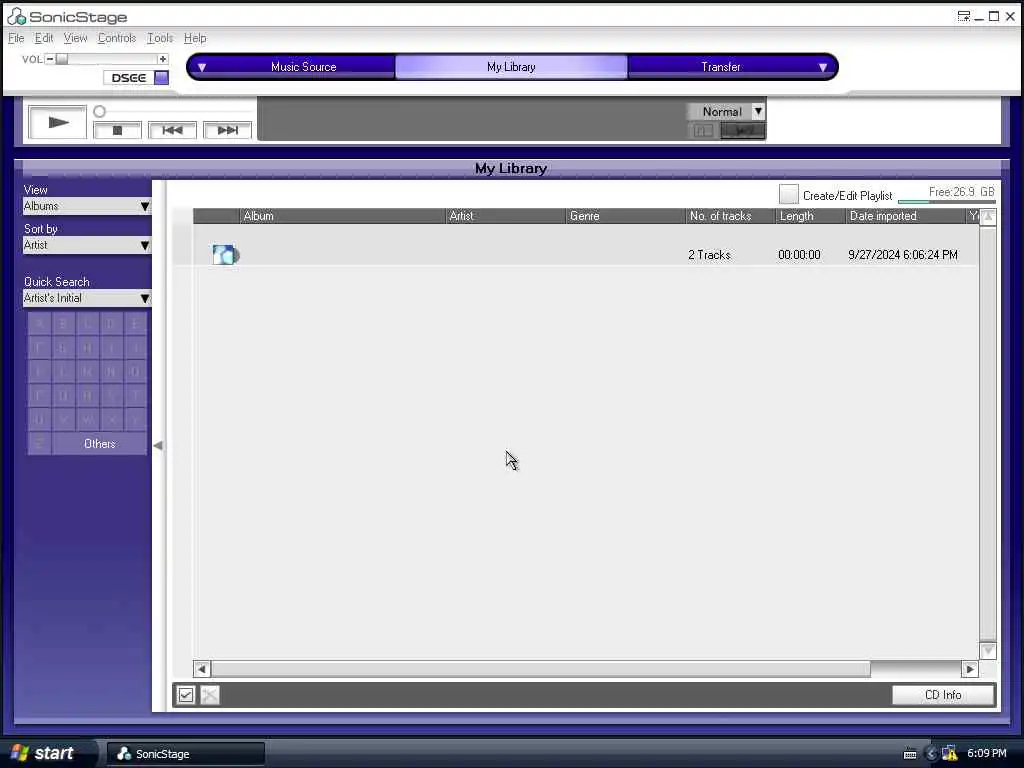Image resolution: width=1024 pixels, height=768 pixels.
Task: Open the security alert tray icon
Action: (950, 754)
